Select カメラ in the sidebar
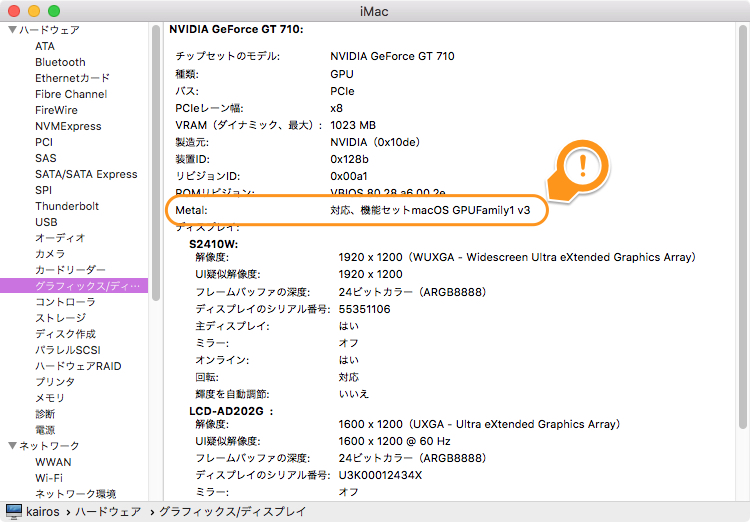The width and height of the screenshot is (750, 522). [50, 254]
